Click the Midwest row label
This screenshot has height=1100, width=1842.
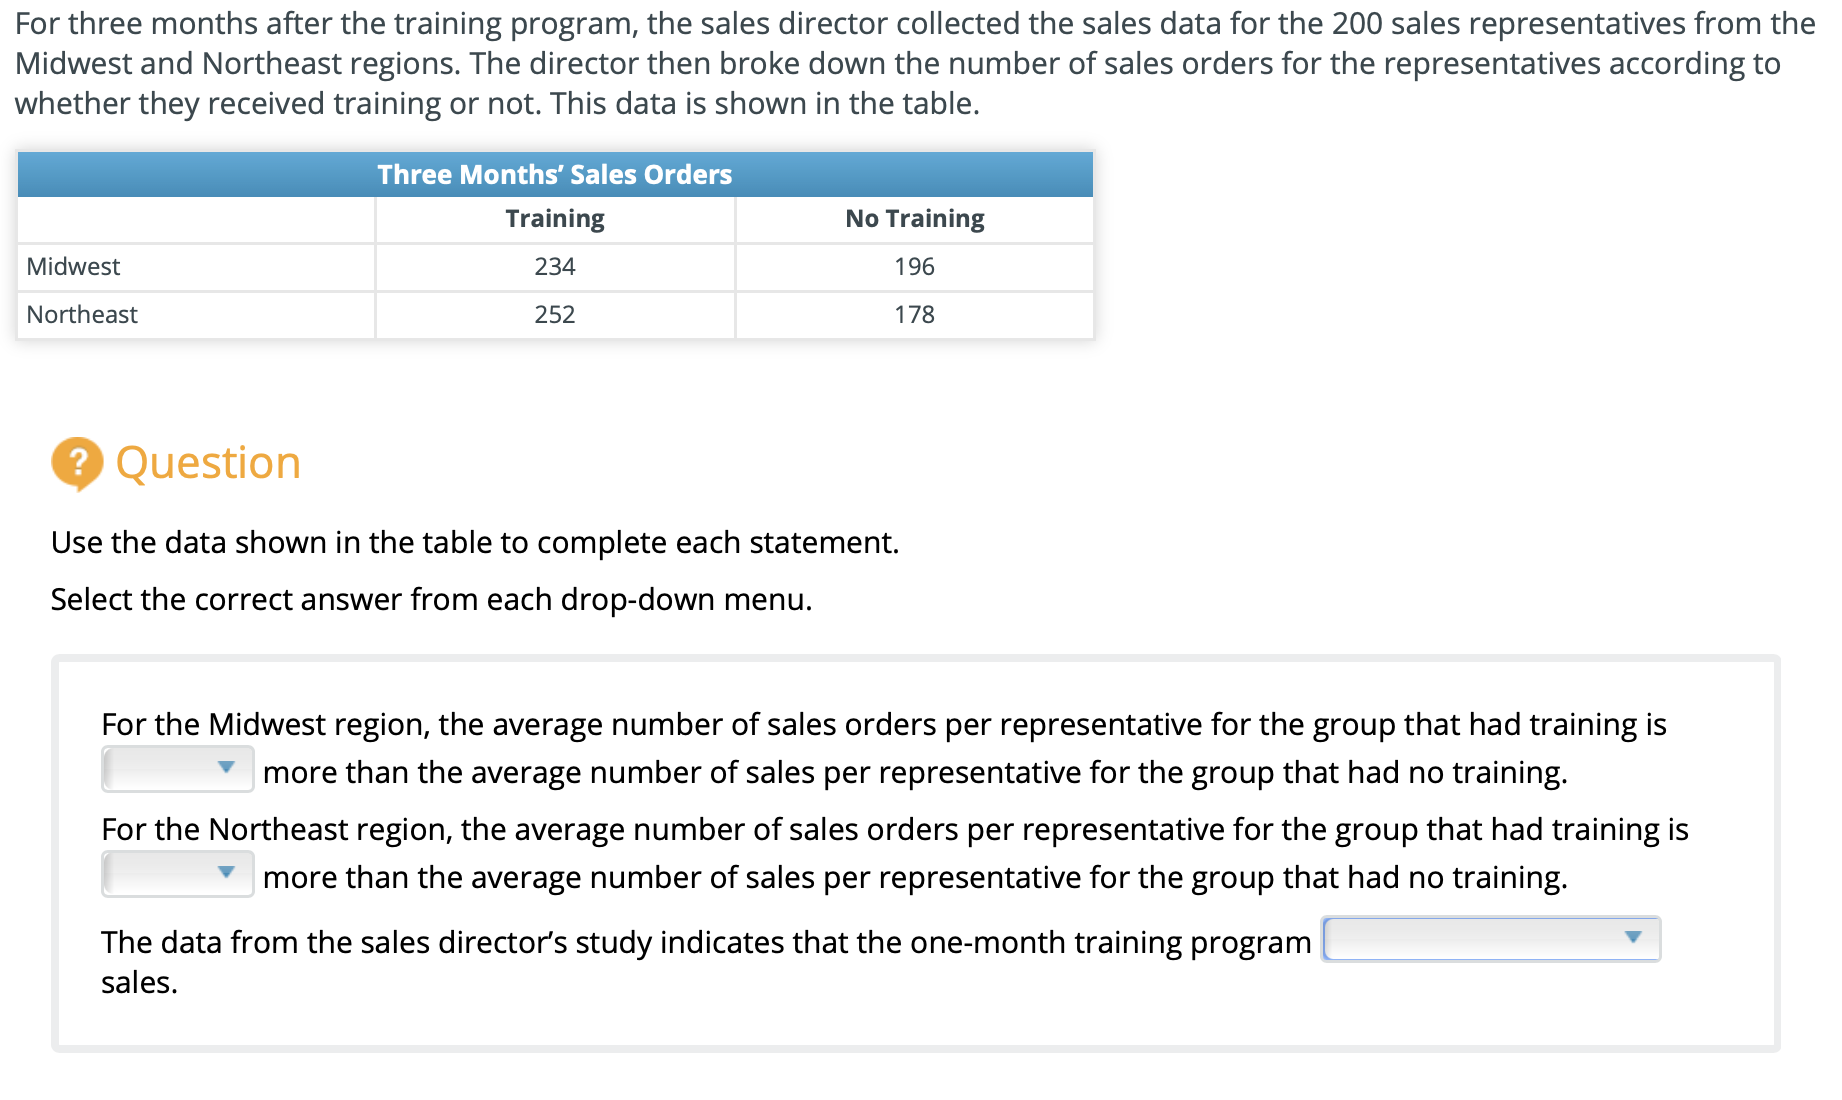tap(72, 266)
